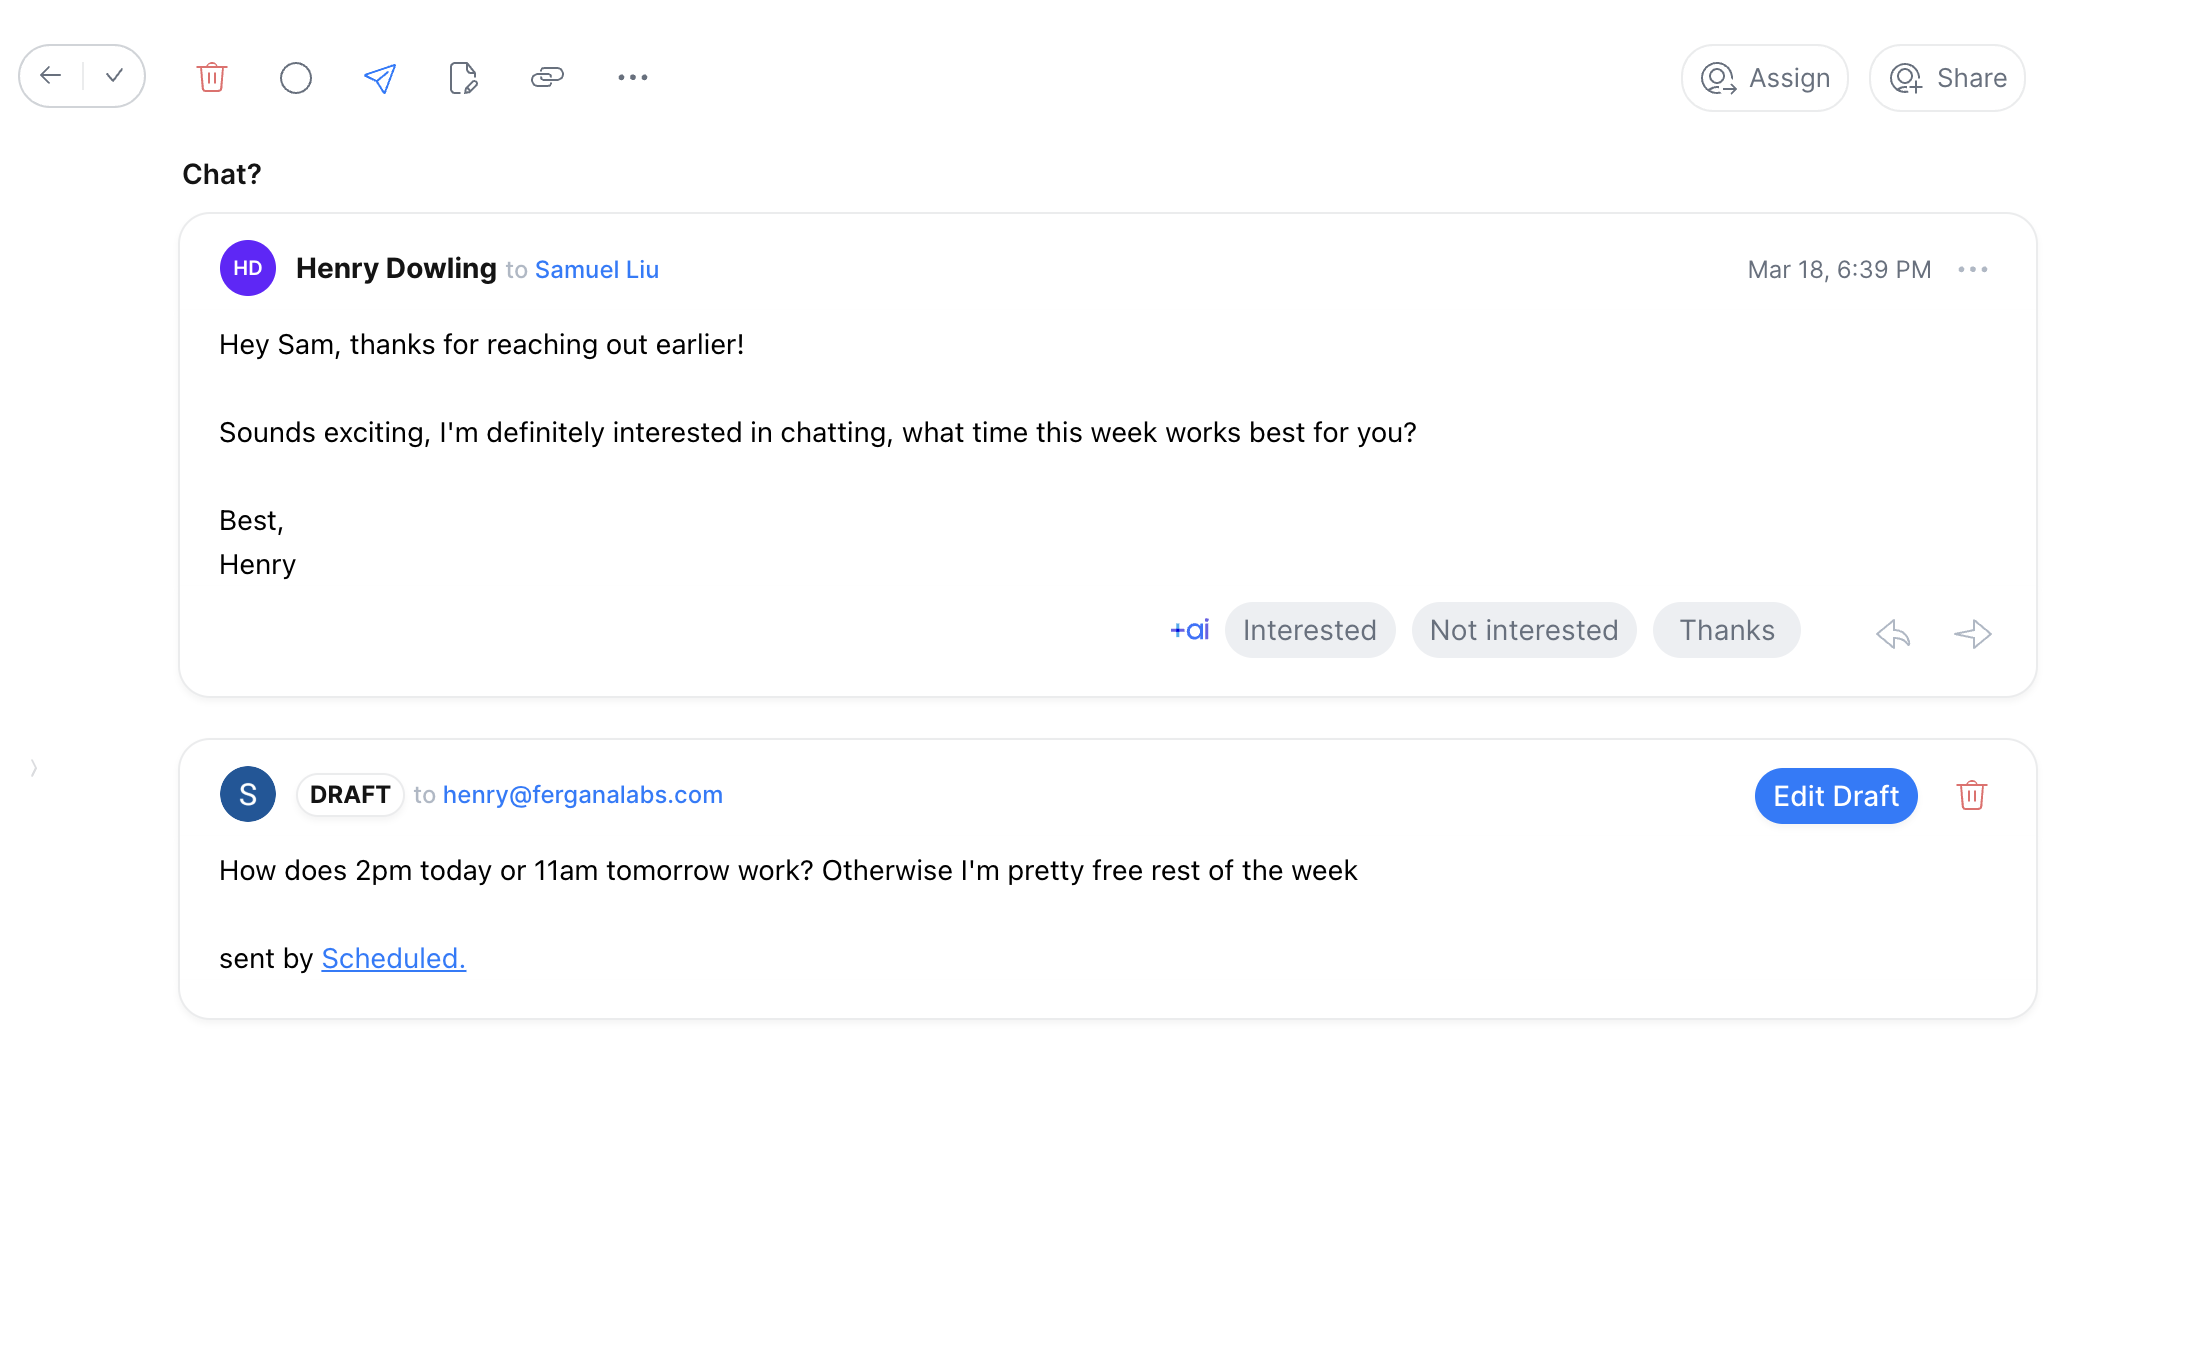Choose the Thanks quick reply chip
The height and width of the screenshot is (1364, 2202).
[1726, 630]
